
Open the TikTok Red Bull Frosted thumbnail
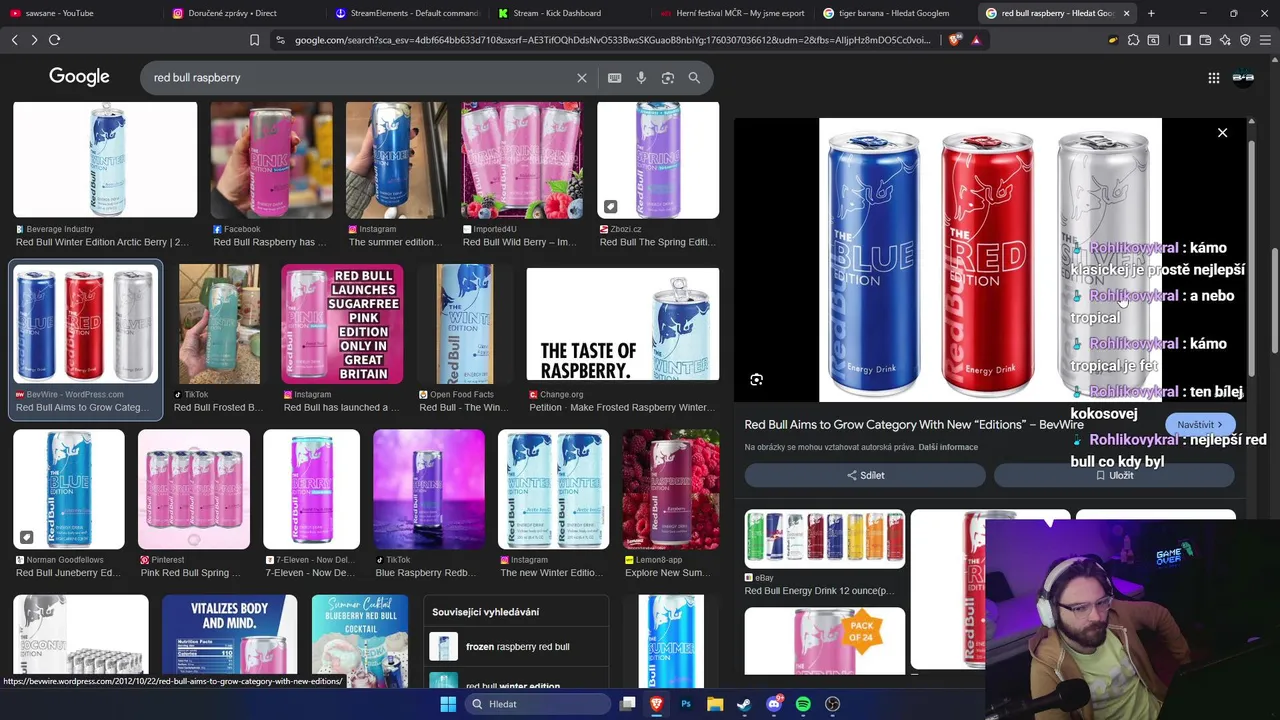tap(219, 324)
